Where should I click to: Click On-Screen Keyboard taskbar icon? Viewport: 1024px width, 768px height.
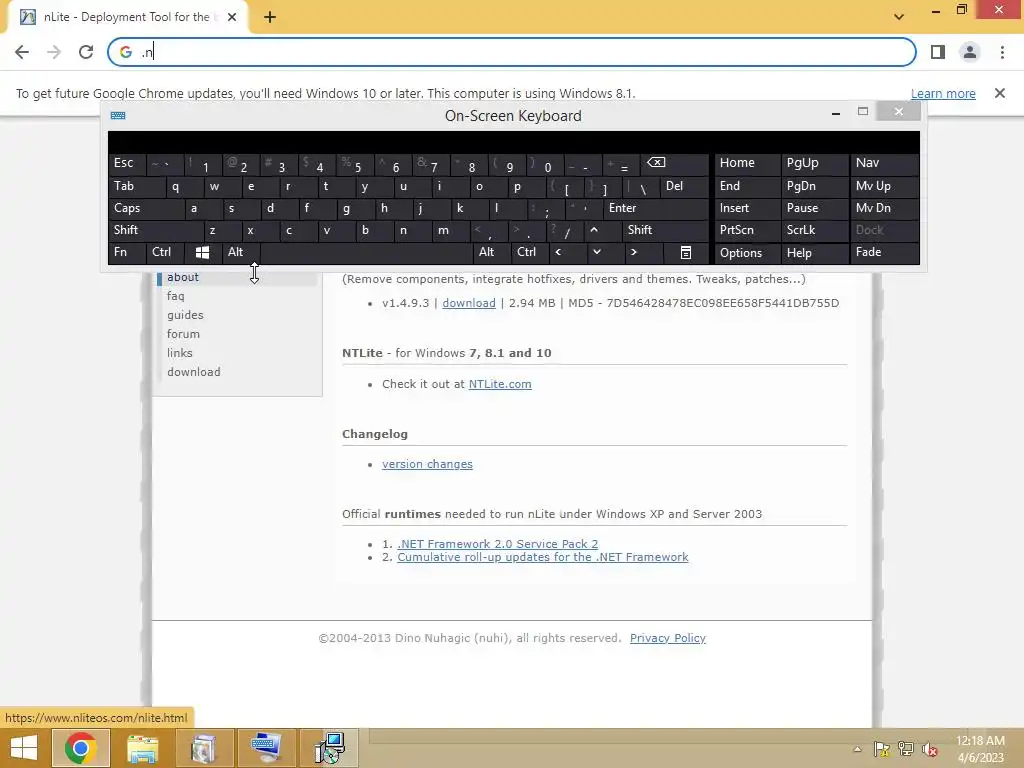tap(267, 748)
